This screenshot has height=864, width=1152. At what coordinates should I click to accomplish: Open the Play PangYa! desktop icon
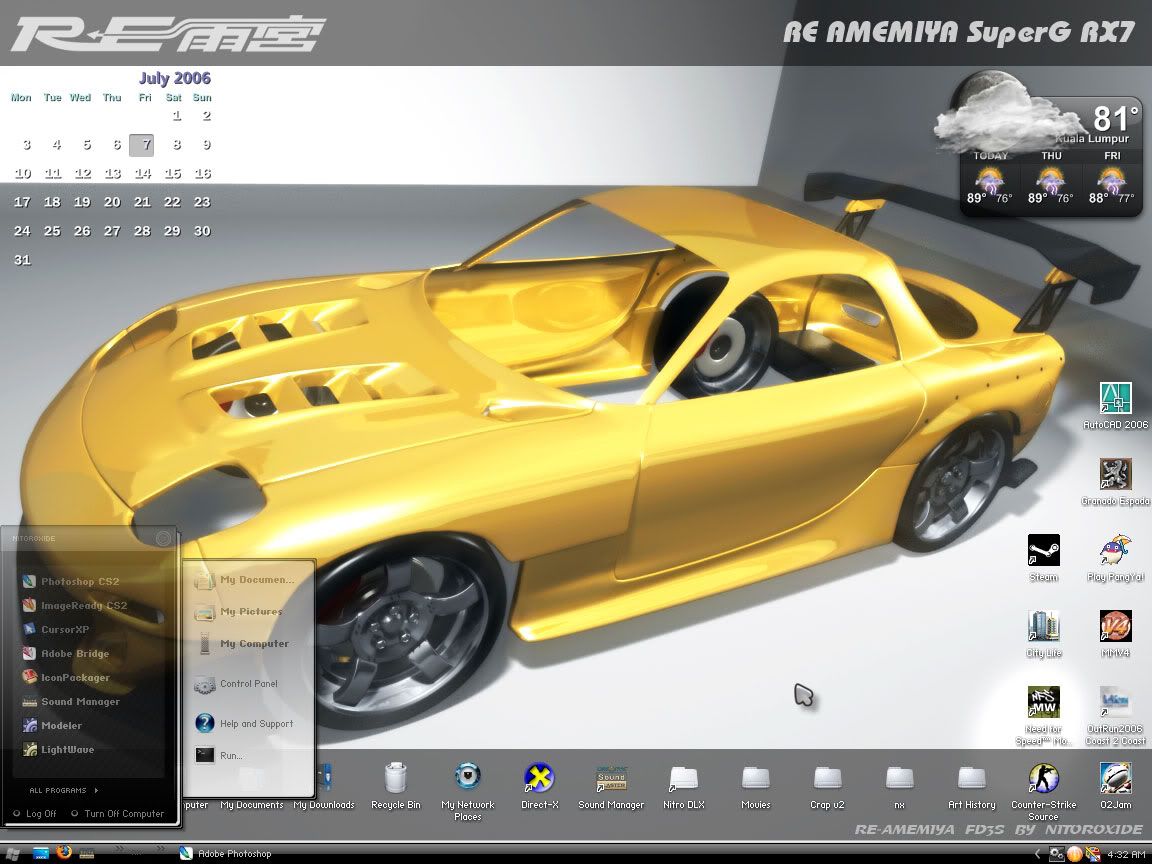[x=1115, y=551]
